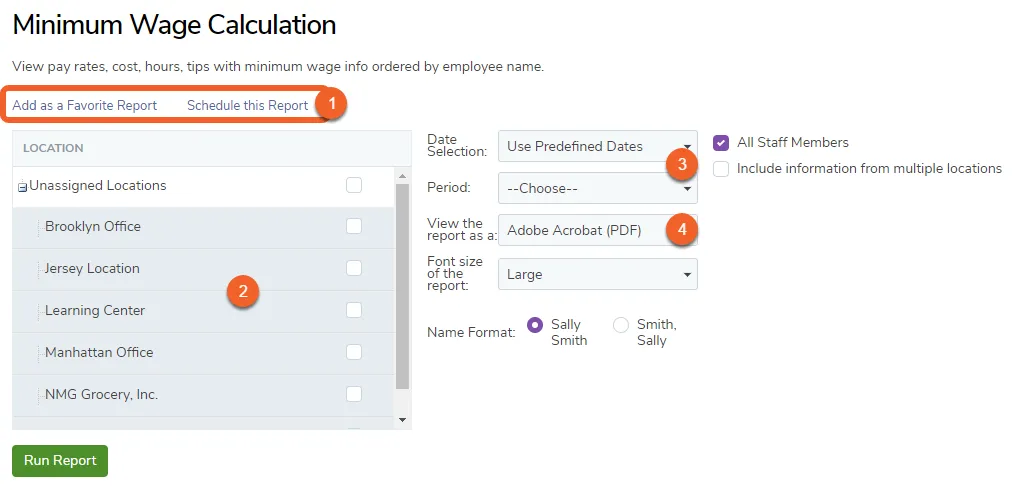The width and height of the screenshot is (1024, 490).
Task: Check the Brooklyn Office checkbox
Action: [354, 226]
